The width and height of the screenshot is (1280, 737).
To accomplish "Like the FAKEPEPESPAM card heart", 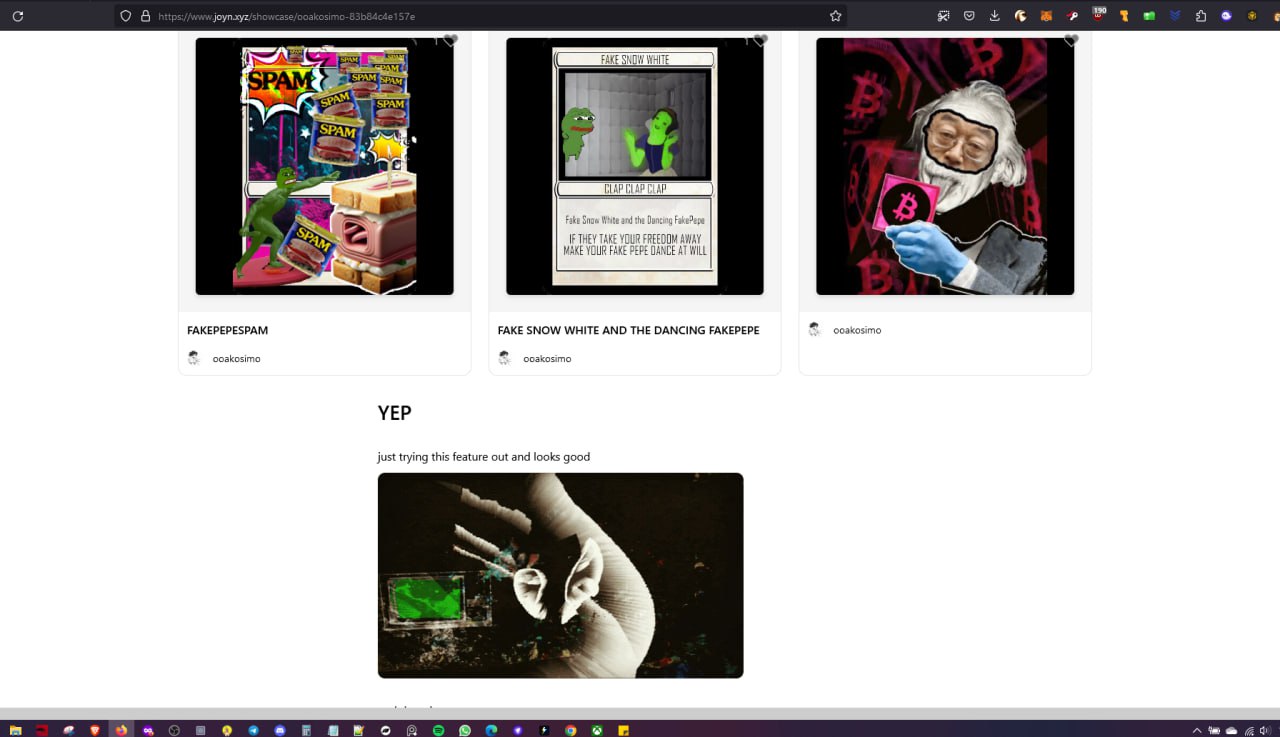I will click(450, 40).
